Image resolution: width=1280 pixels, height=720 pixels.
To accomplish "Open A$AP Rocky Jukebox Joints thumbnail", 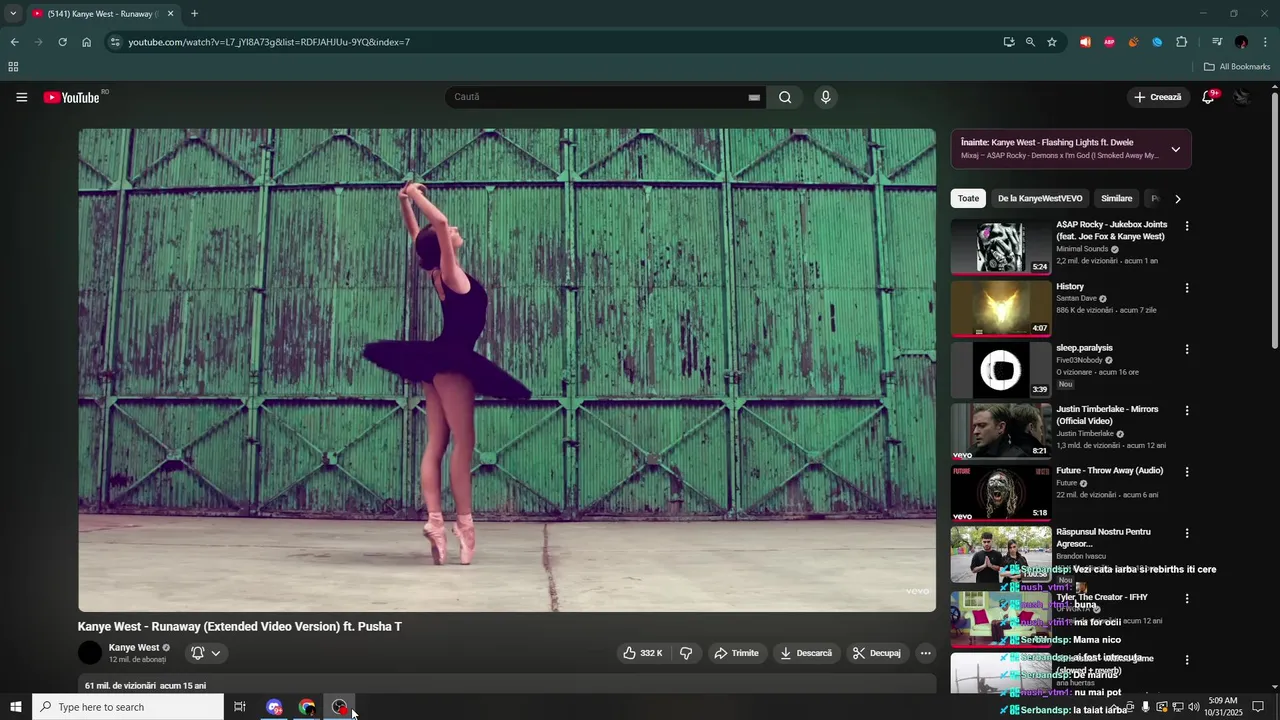I will tap(1001, 246).
